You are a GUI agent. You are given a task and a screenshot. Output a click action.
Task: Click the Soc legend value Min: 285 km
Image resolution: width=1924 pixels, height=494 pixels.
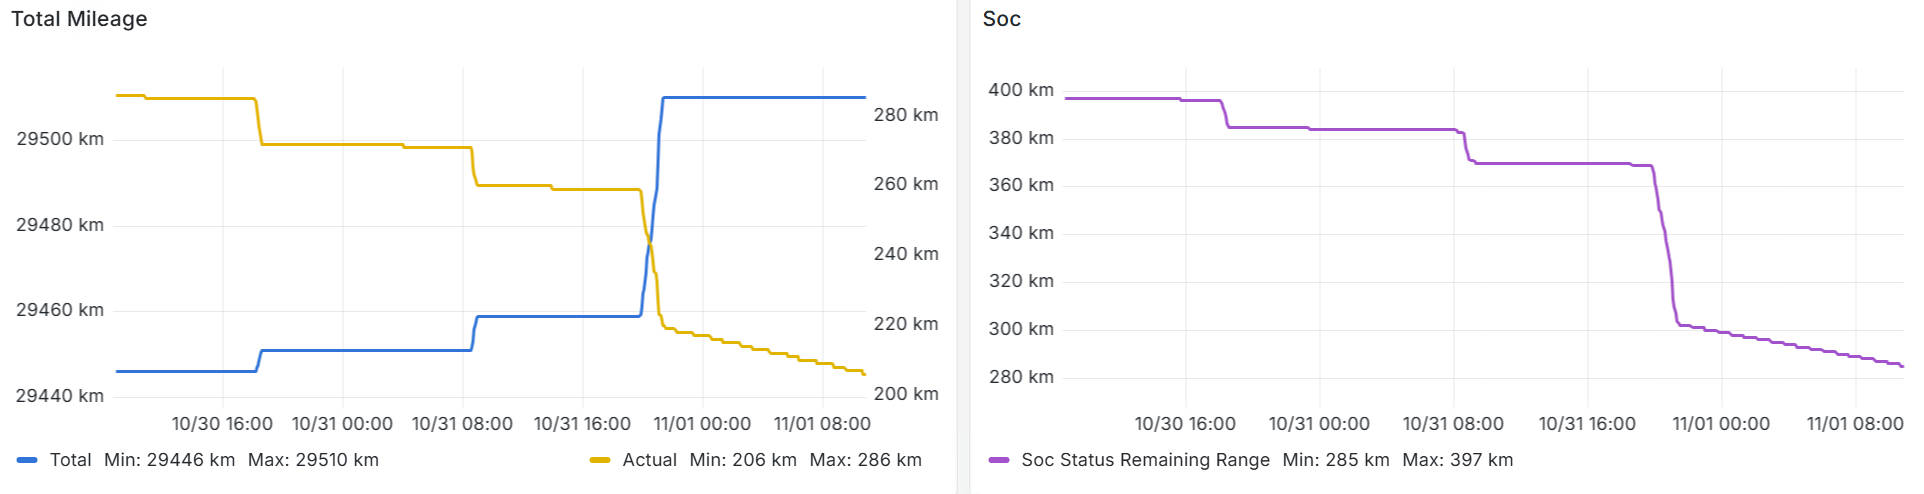[1336, 460]
